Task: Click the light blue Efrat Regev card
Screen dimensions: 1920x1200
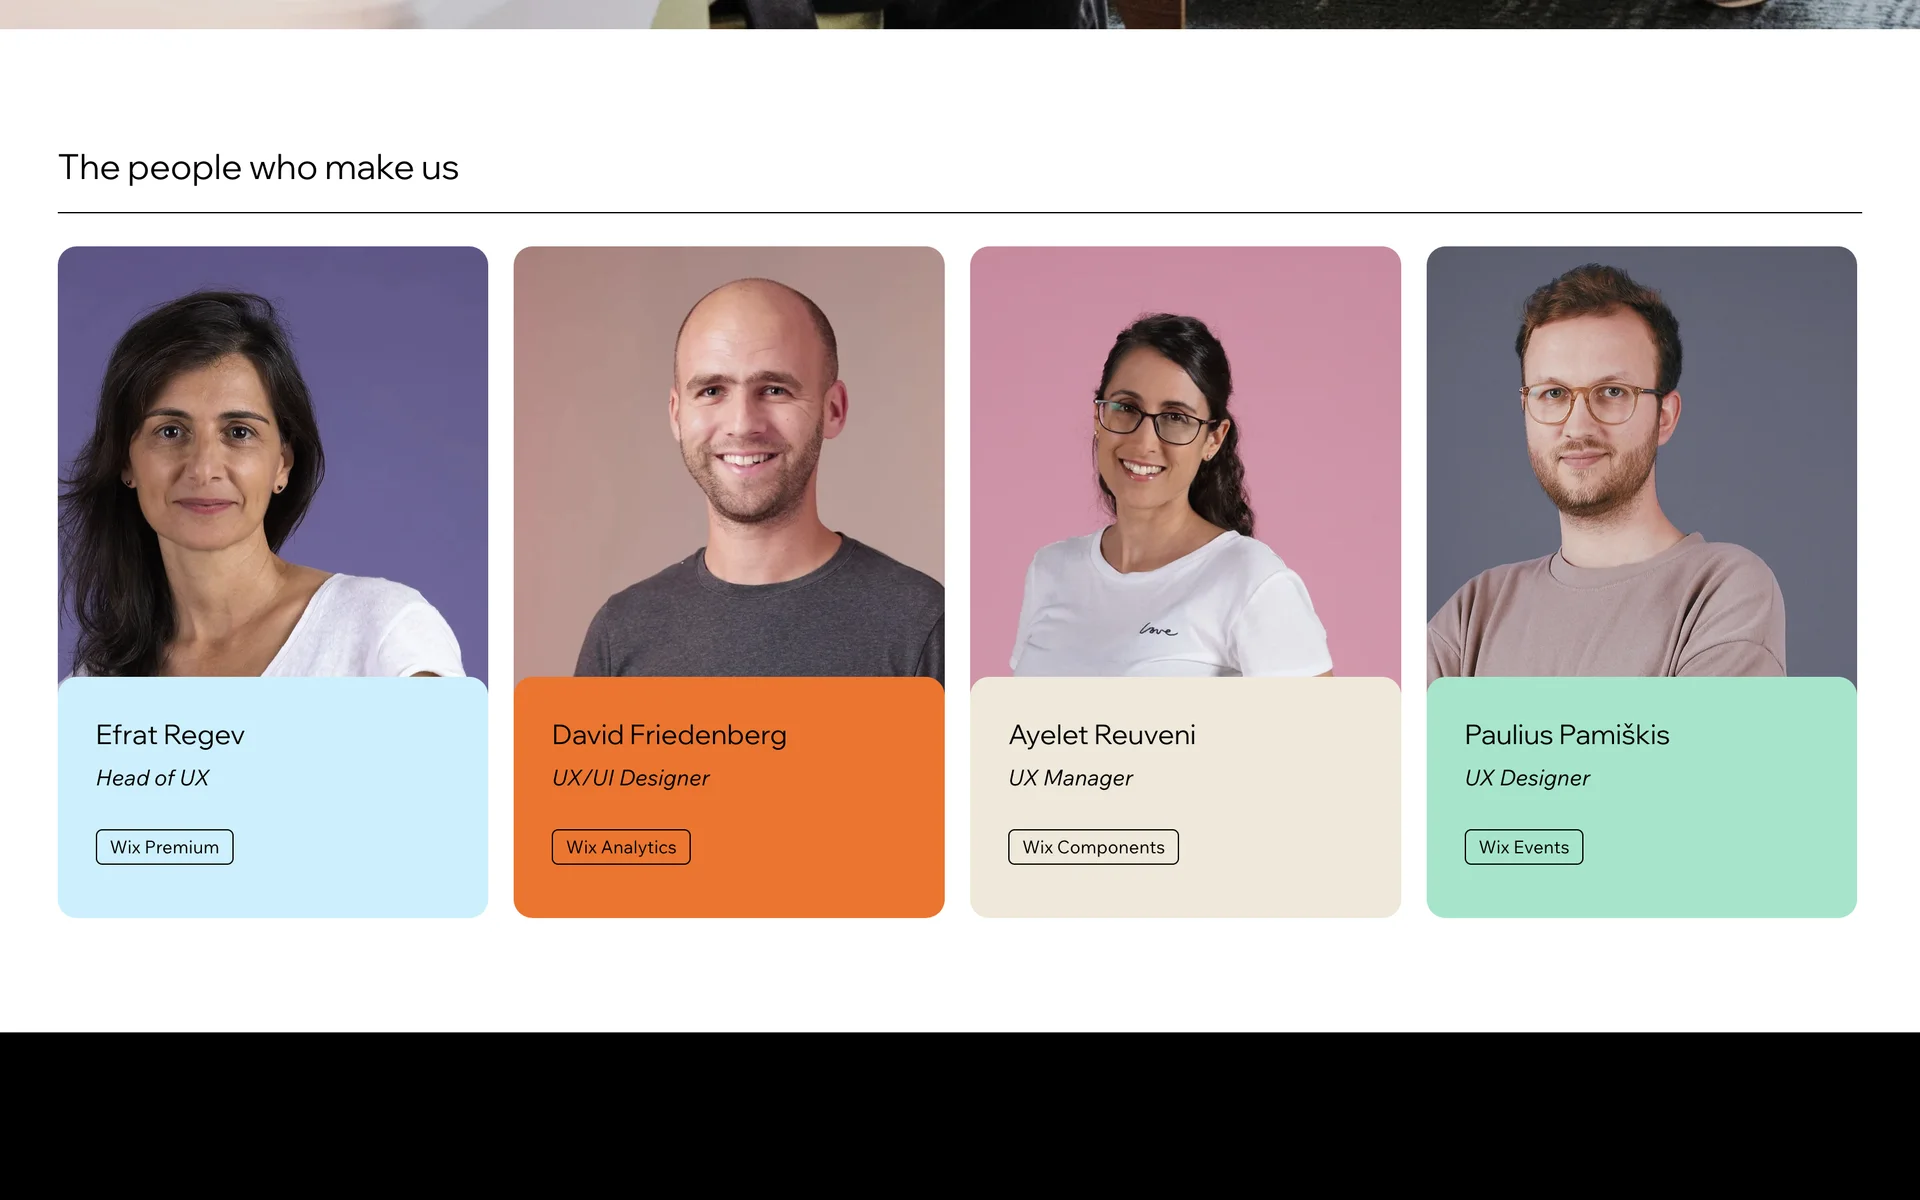Action: pyautogui.click(x=273, y=797)
